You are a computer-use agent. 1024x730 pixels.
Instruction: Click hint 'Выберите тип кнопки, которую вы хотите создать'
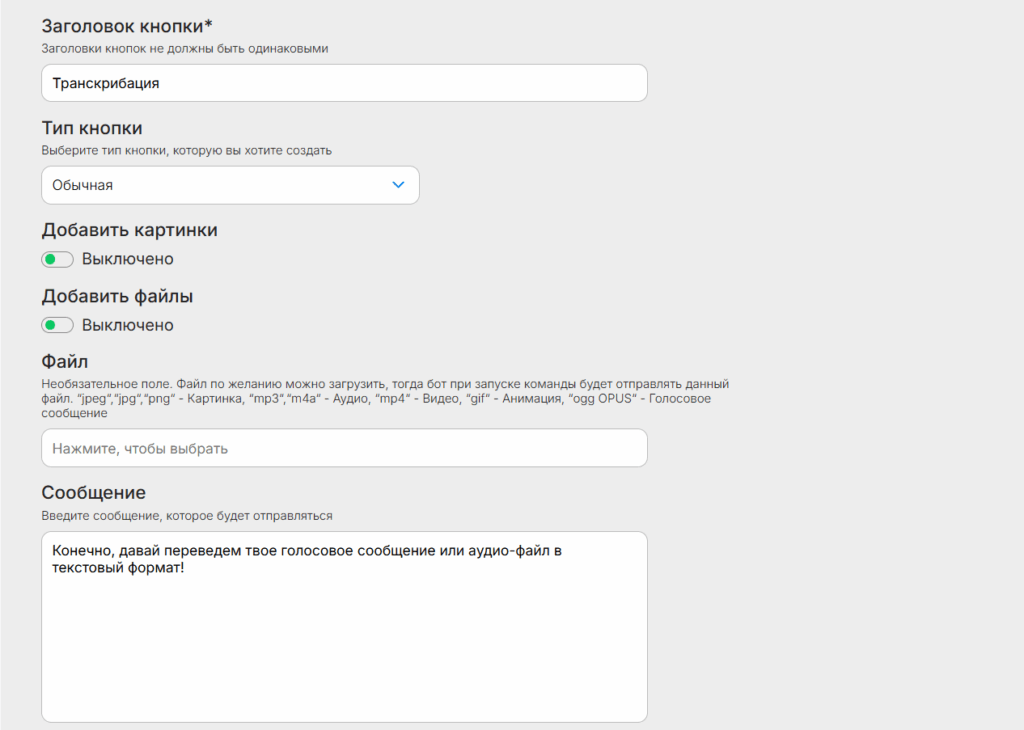click(x=186, y=150)
